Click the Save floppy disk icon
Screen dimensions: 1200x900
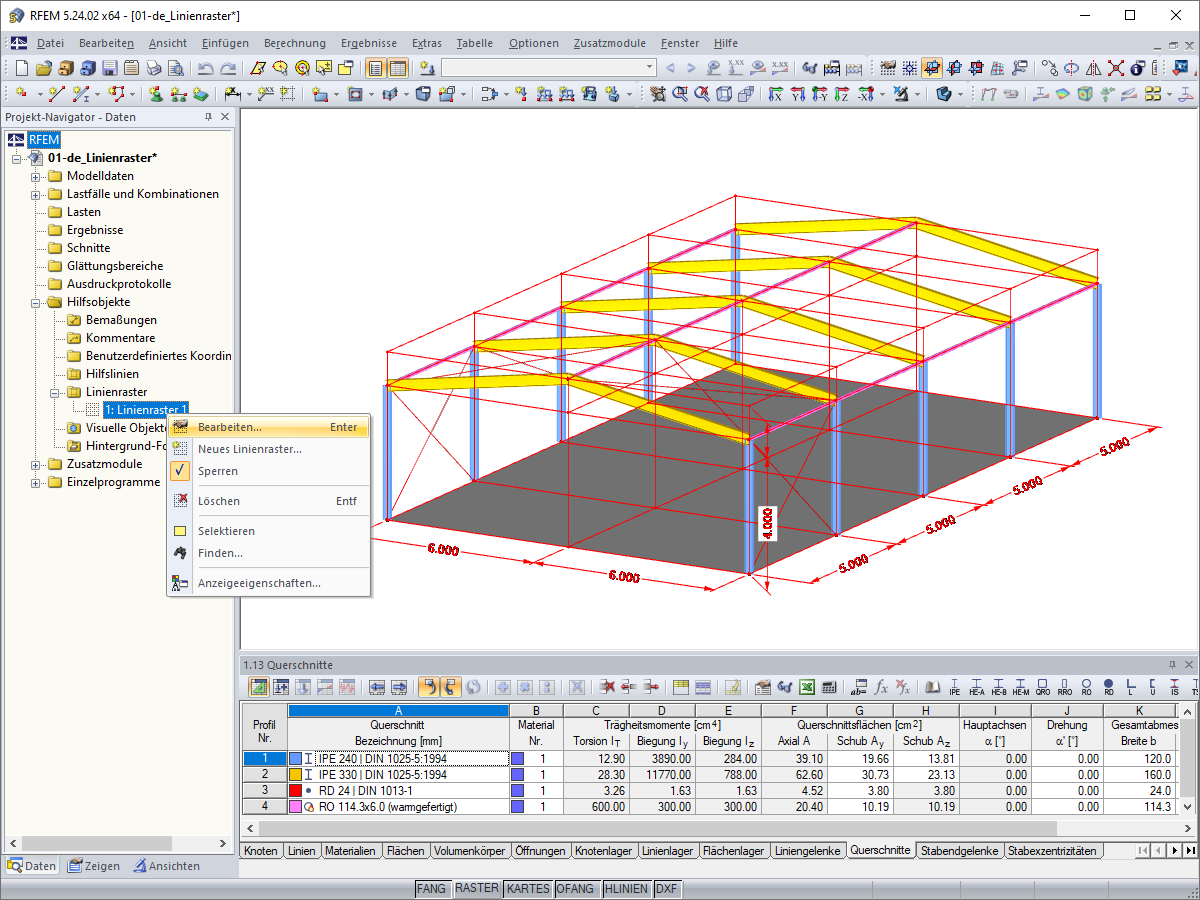click(x=109, y=68)
